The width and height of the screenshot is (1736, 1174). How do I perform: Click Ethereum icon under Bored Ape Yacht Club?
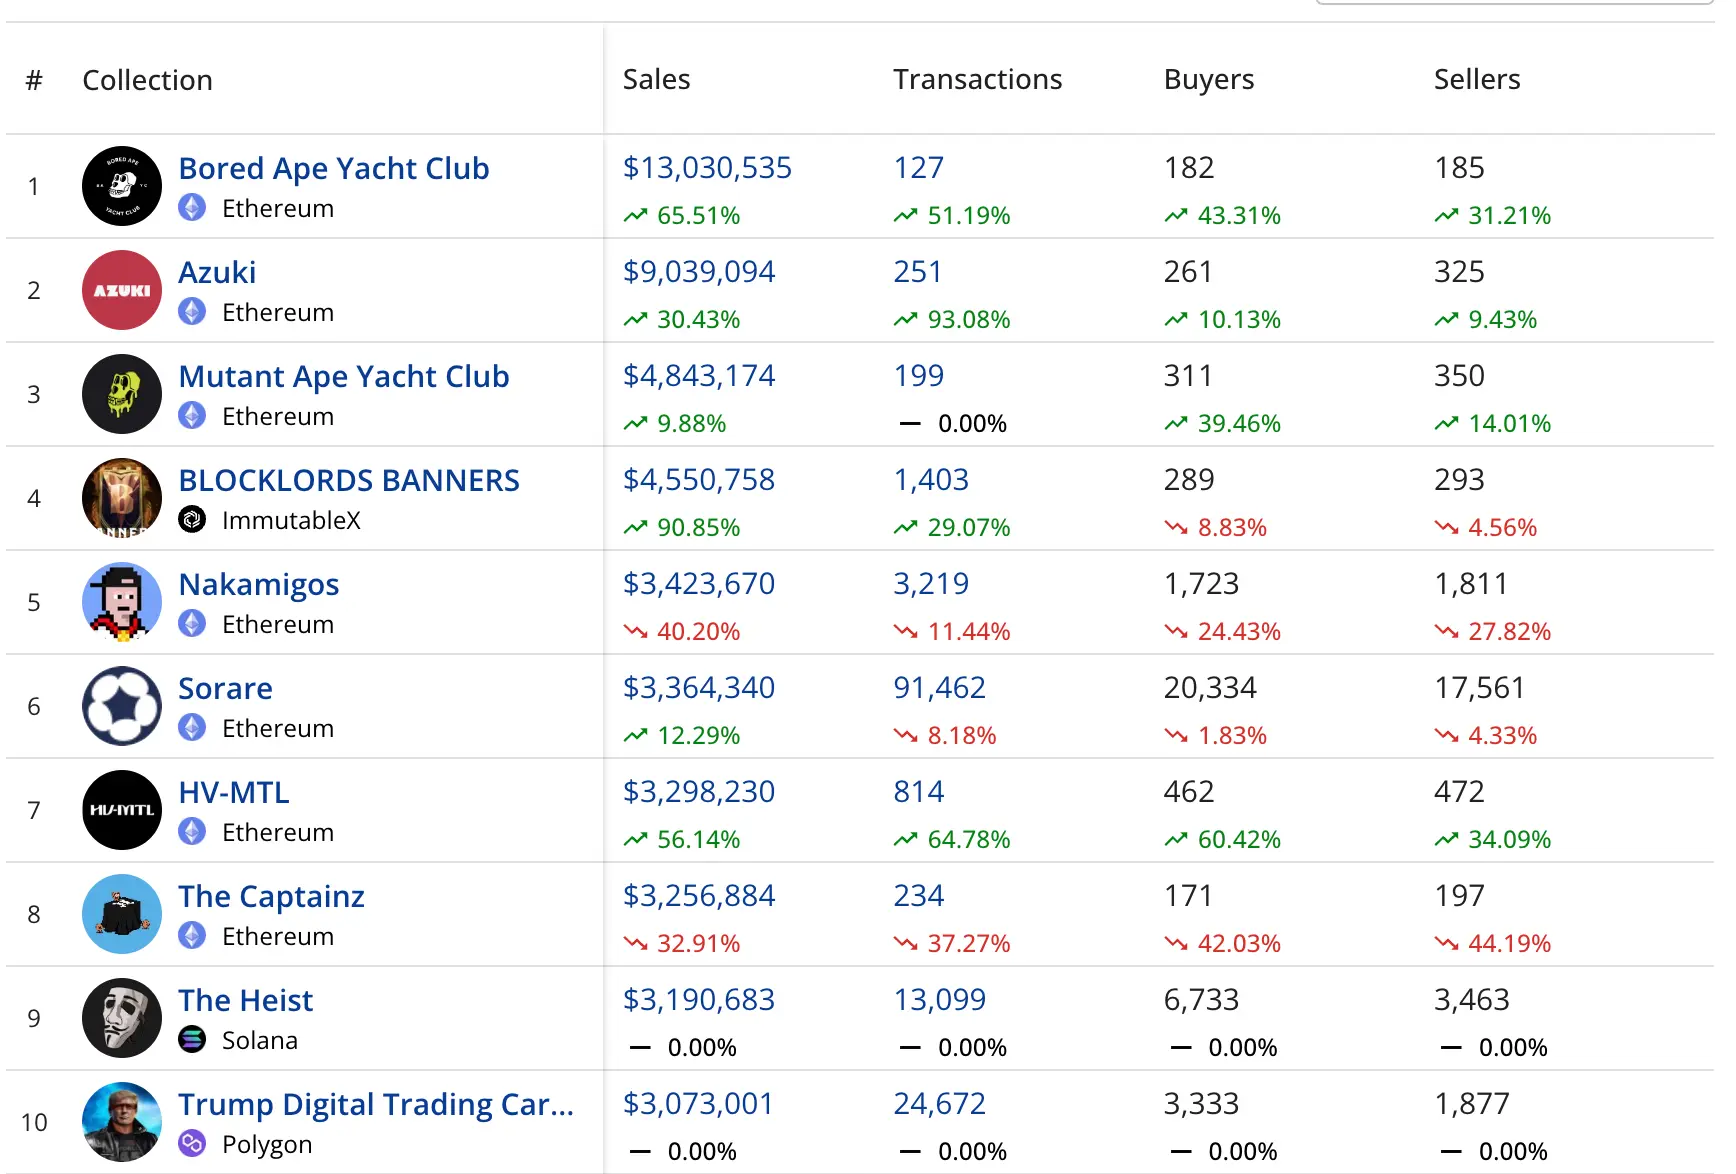pos(192,208)
